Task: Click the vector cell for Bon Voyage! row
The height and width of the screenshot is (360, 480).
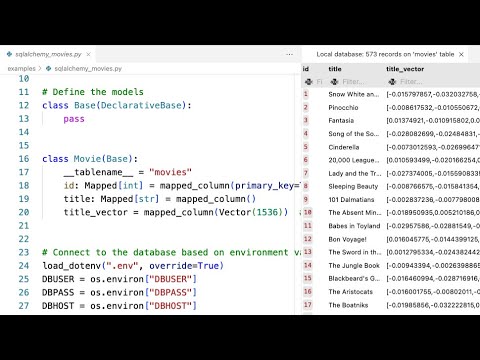Action: click(433, 239)
